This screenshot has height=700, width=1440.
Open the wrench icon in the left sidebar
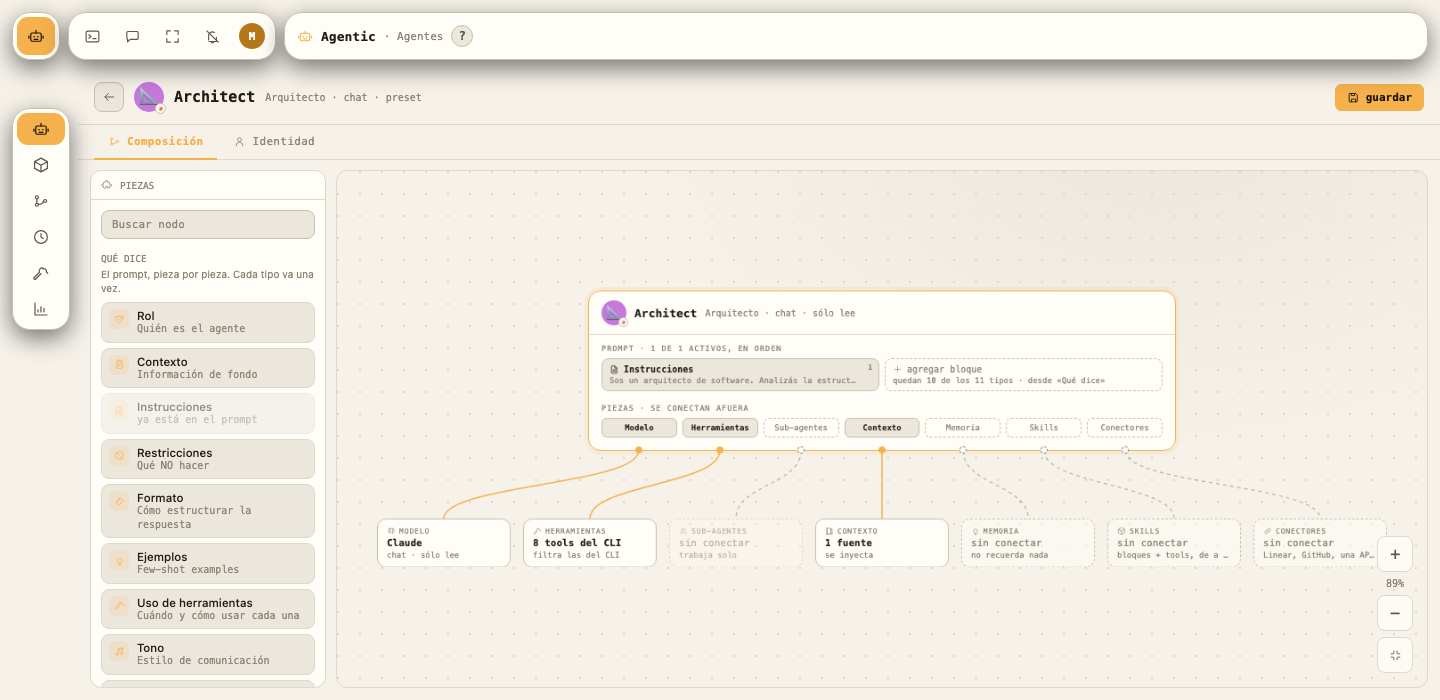point(41,273)
